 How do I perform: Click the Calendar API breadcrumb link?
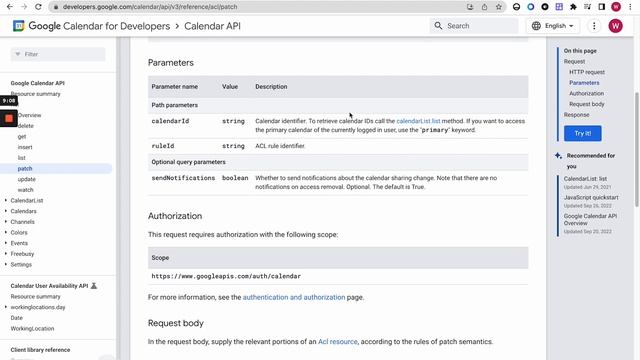[212, 26]
